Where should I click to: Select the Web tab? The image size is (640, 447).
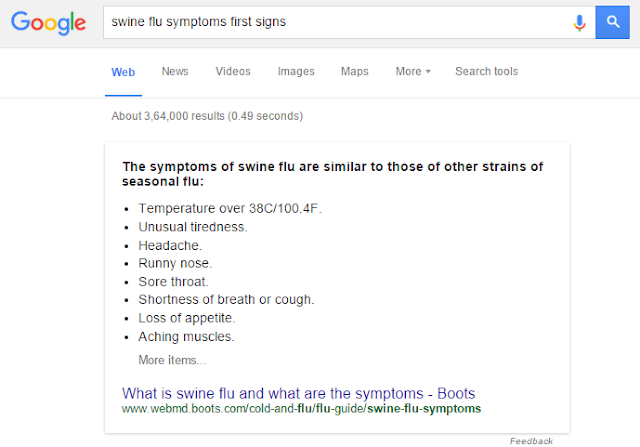click(x=123, y=72)
